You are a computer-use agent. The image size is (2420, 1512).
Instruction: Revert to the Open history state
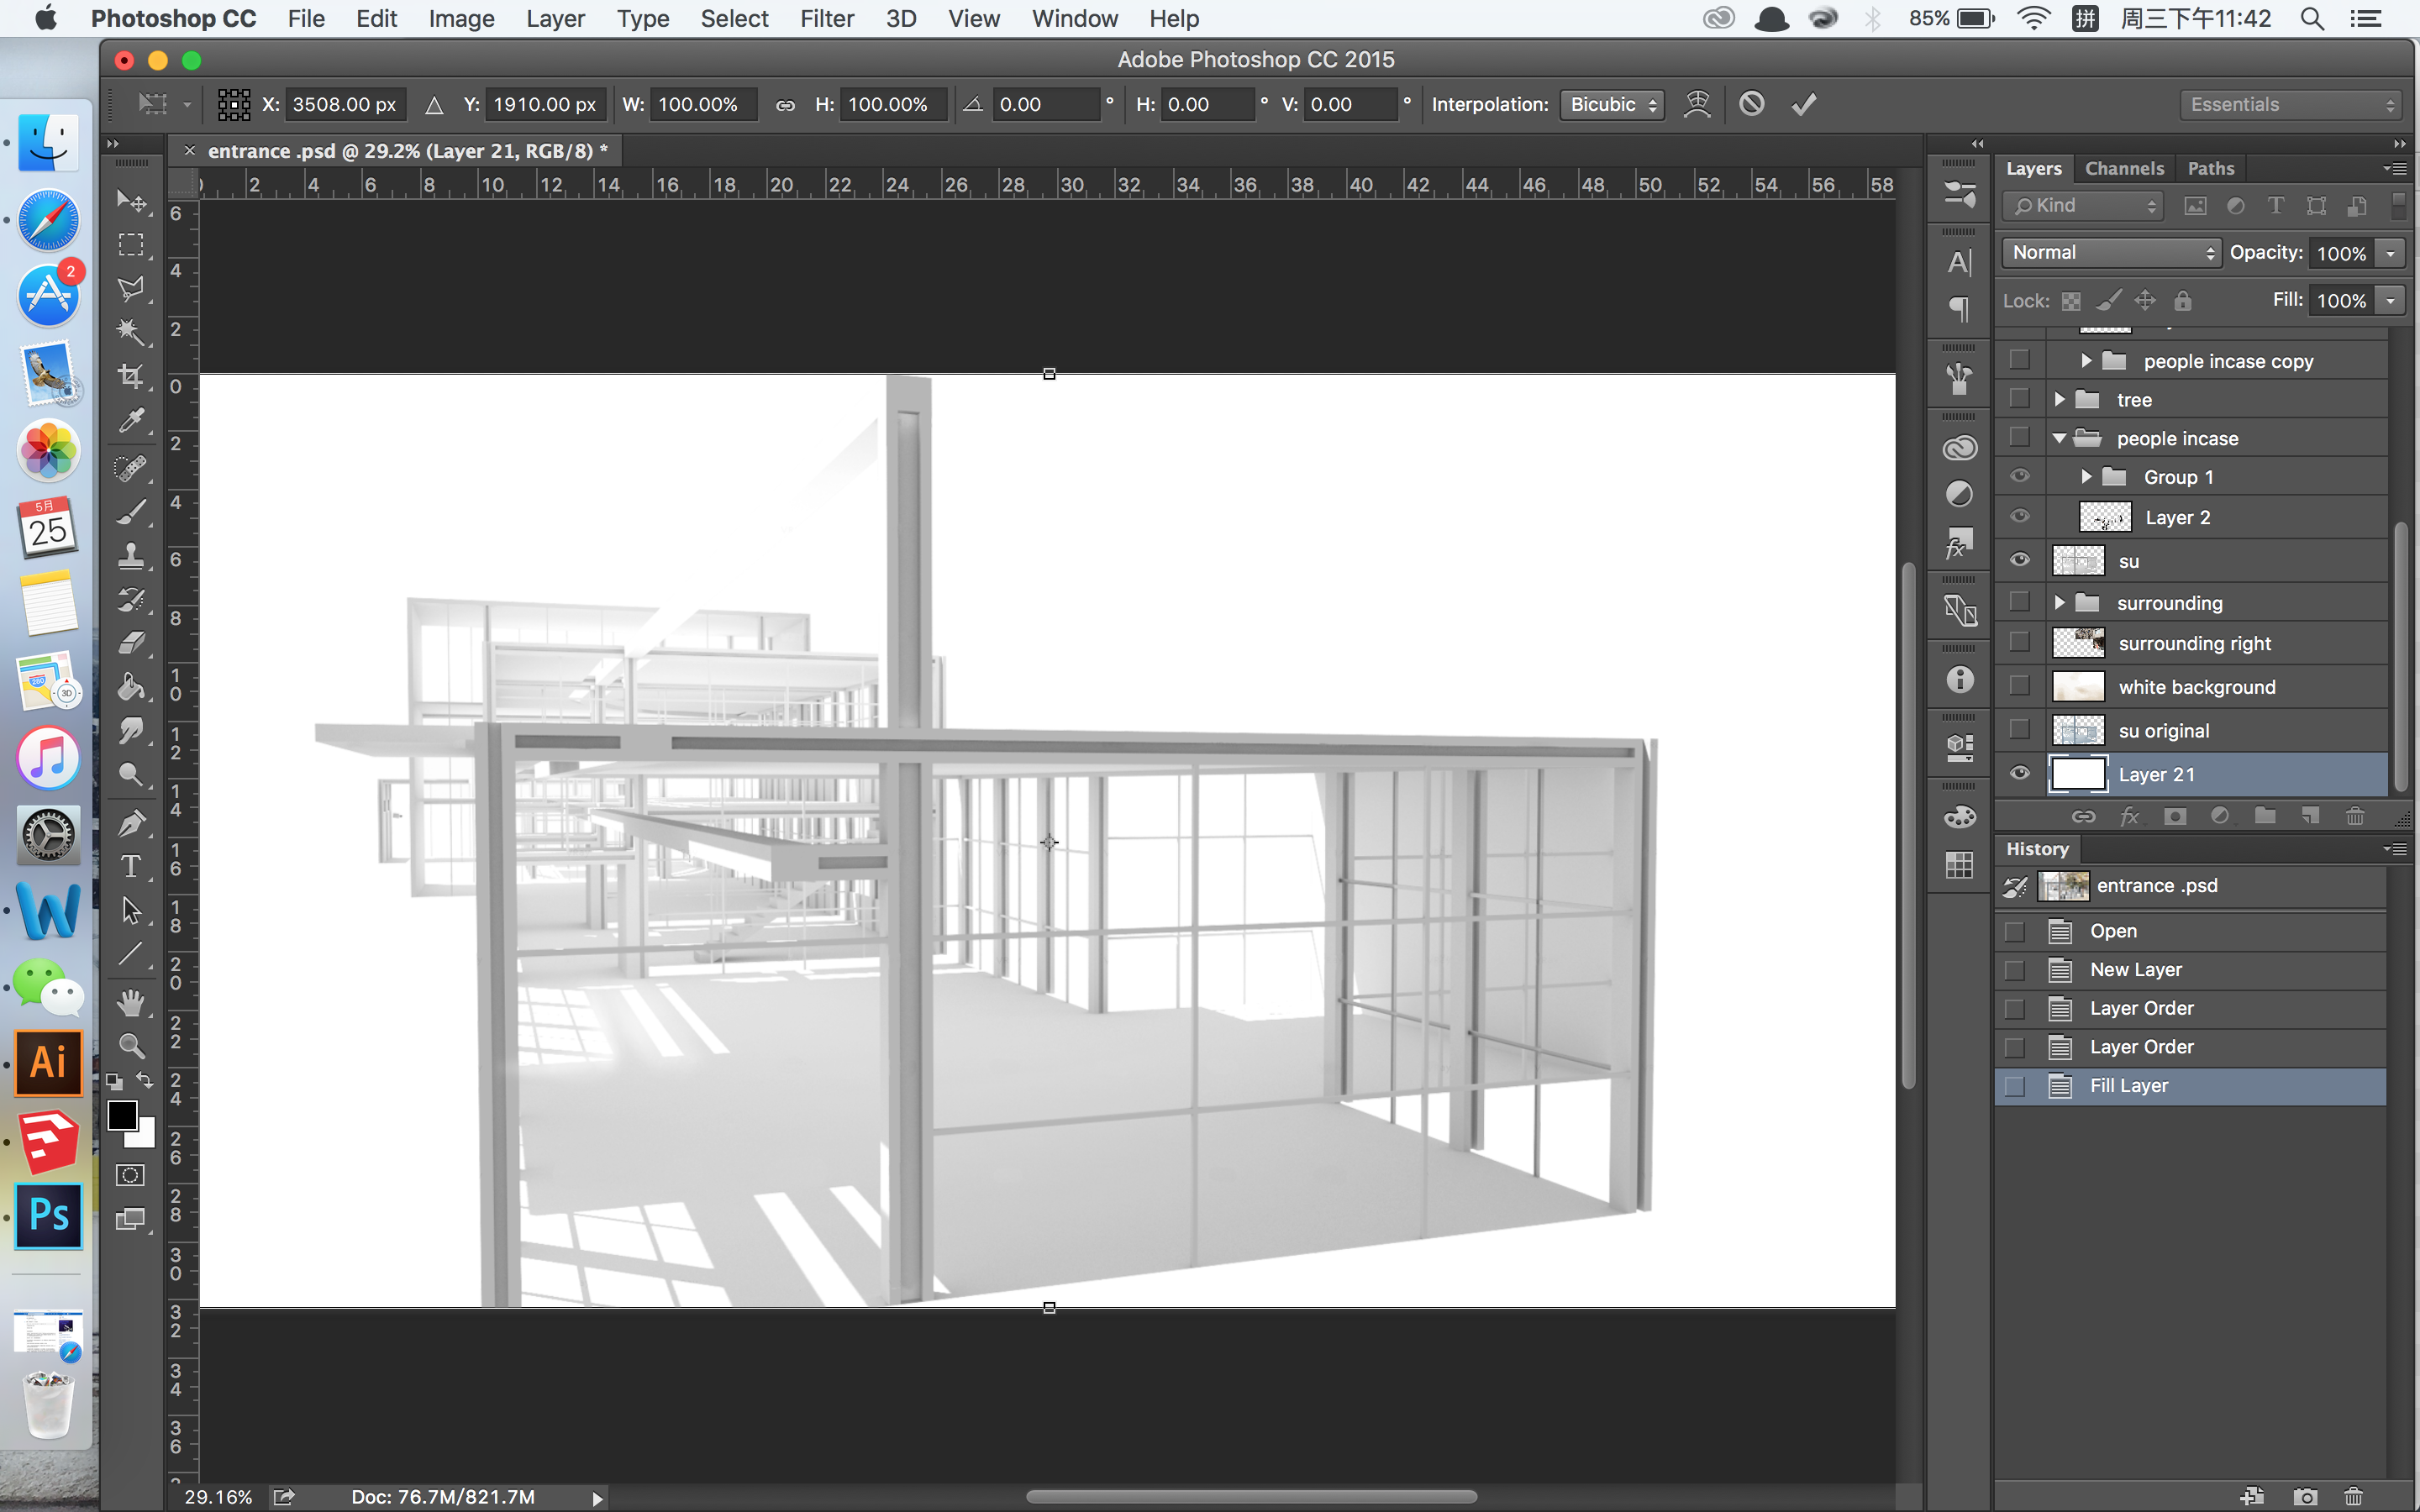(x=2190, y=931)
